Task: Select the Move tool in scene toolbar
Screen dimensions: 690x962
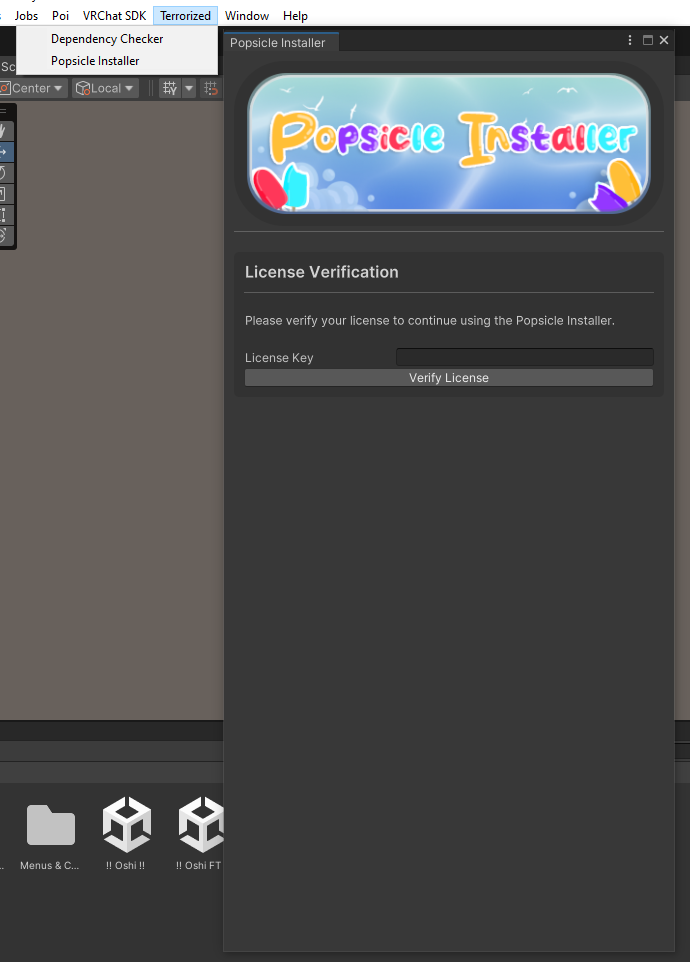Action: 4,152
